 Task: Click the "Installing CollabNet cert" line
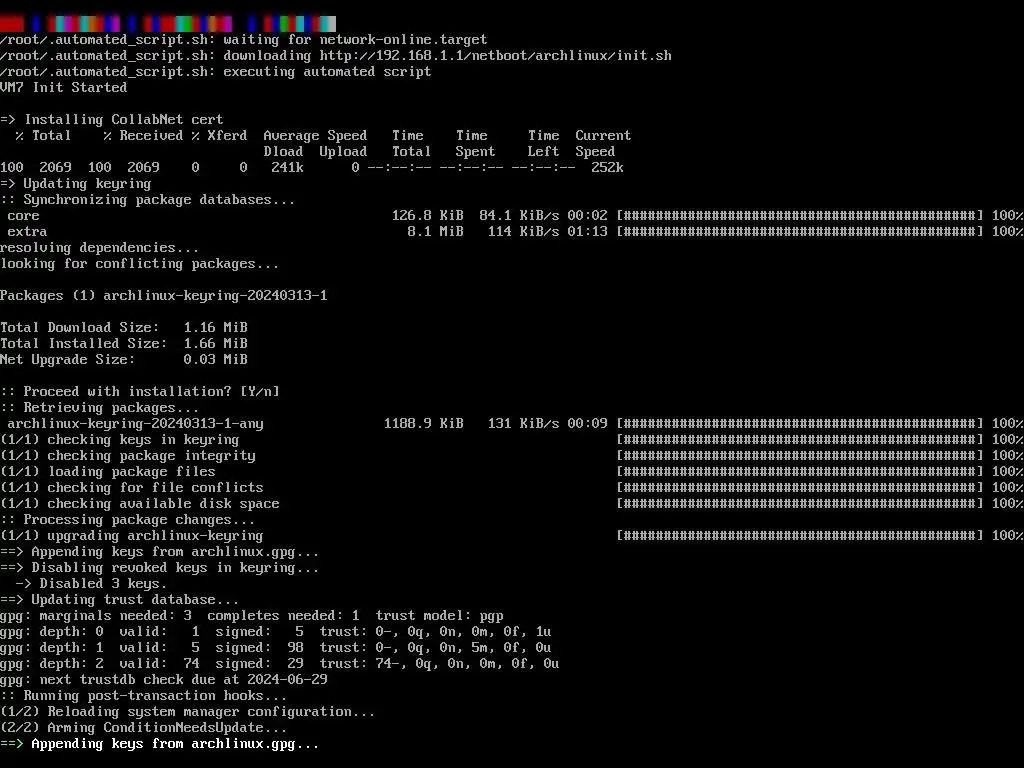pos(112,120)
